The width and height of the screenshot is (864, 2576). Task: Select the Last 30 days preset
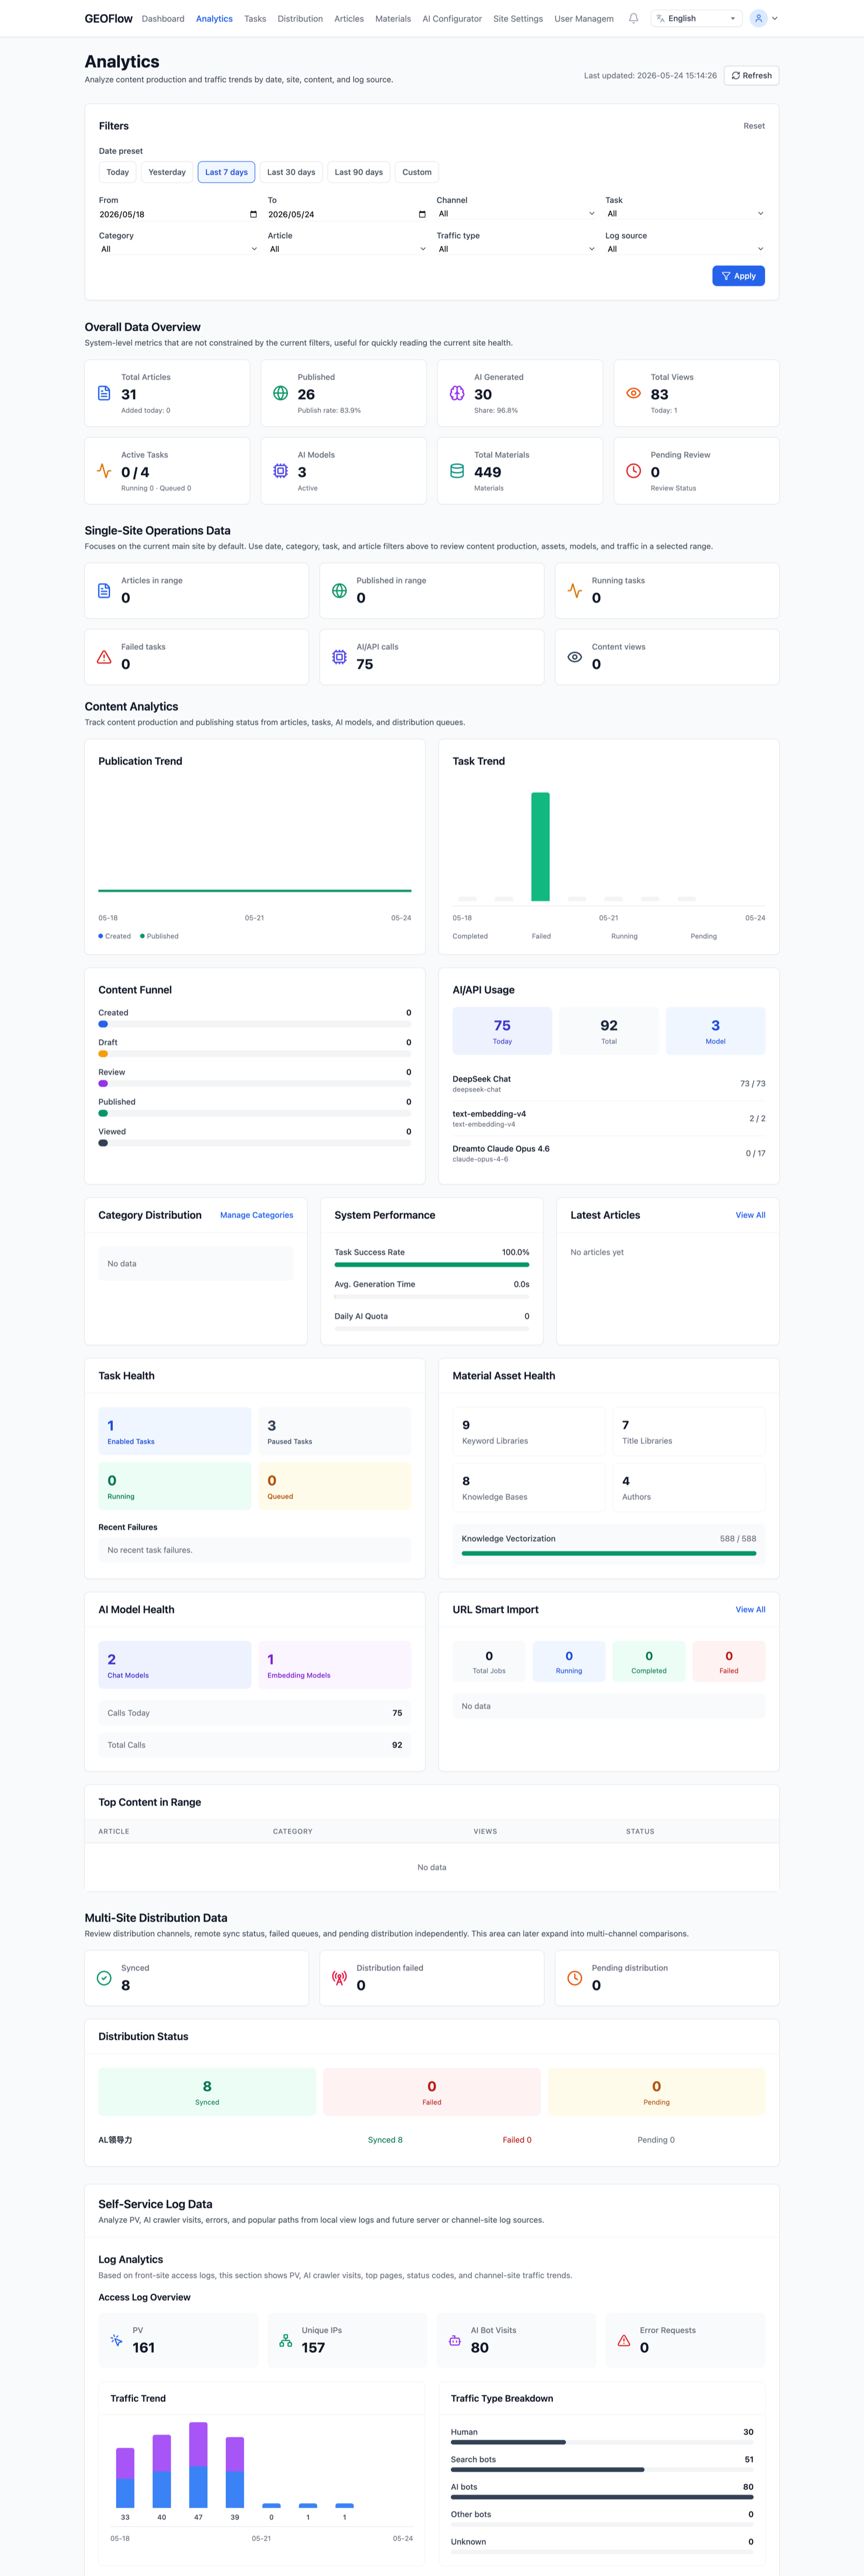291,172
